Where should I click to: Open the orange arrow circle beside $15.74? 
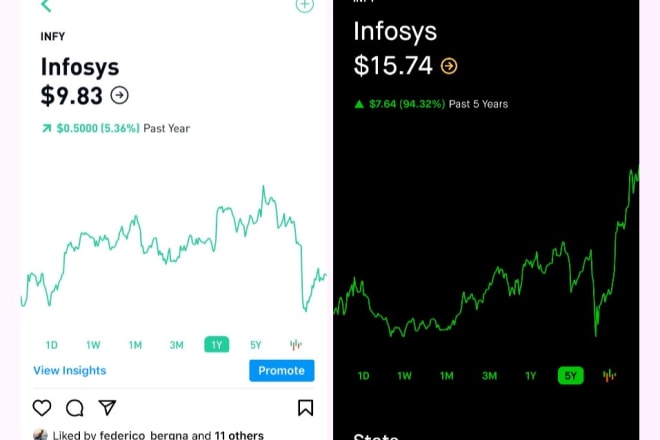(449, 66)
